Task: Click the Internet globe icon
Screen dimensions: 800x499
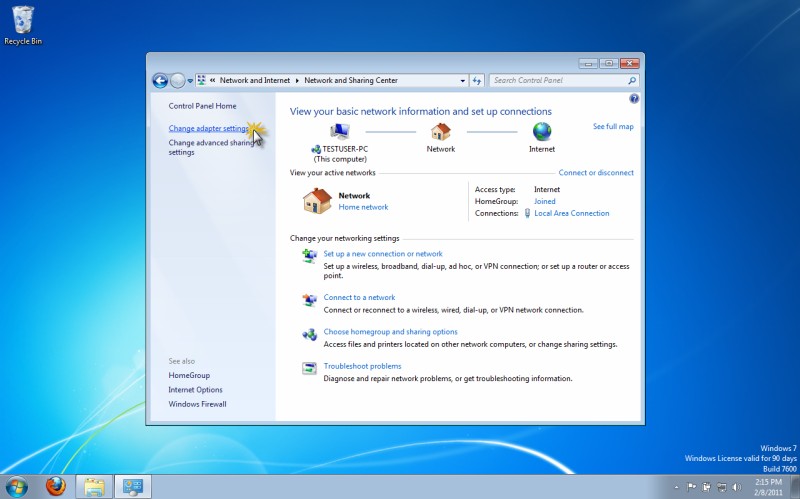Action: (x=542, y=132)
